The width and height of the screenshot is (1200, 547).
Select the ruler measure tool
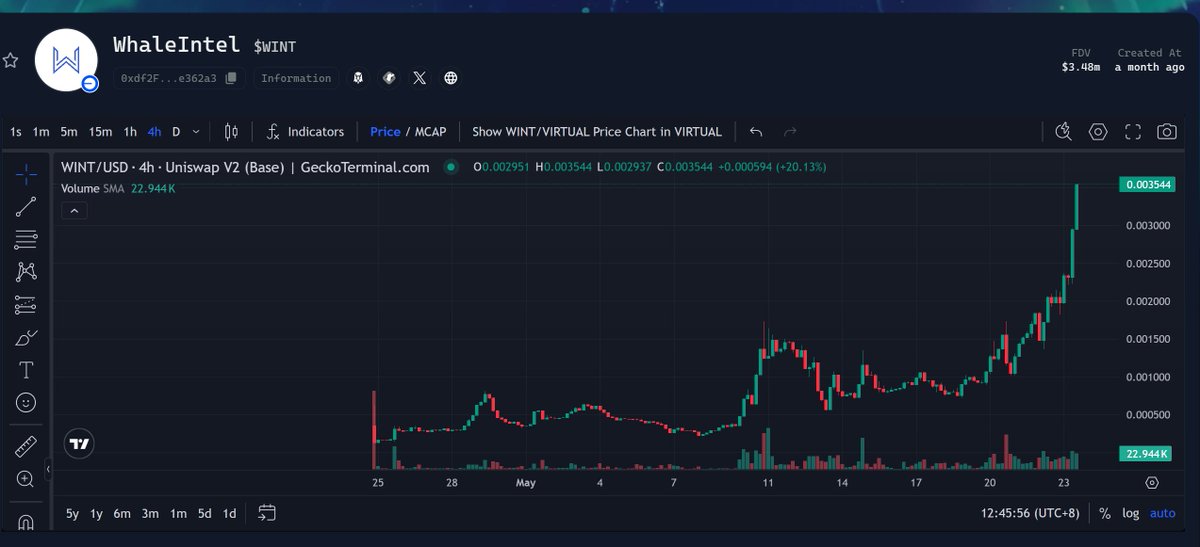pos(26,446)
